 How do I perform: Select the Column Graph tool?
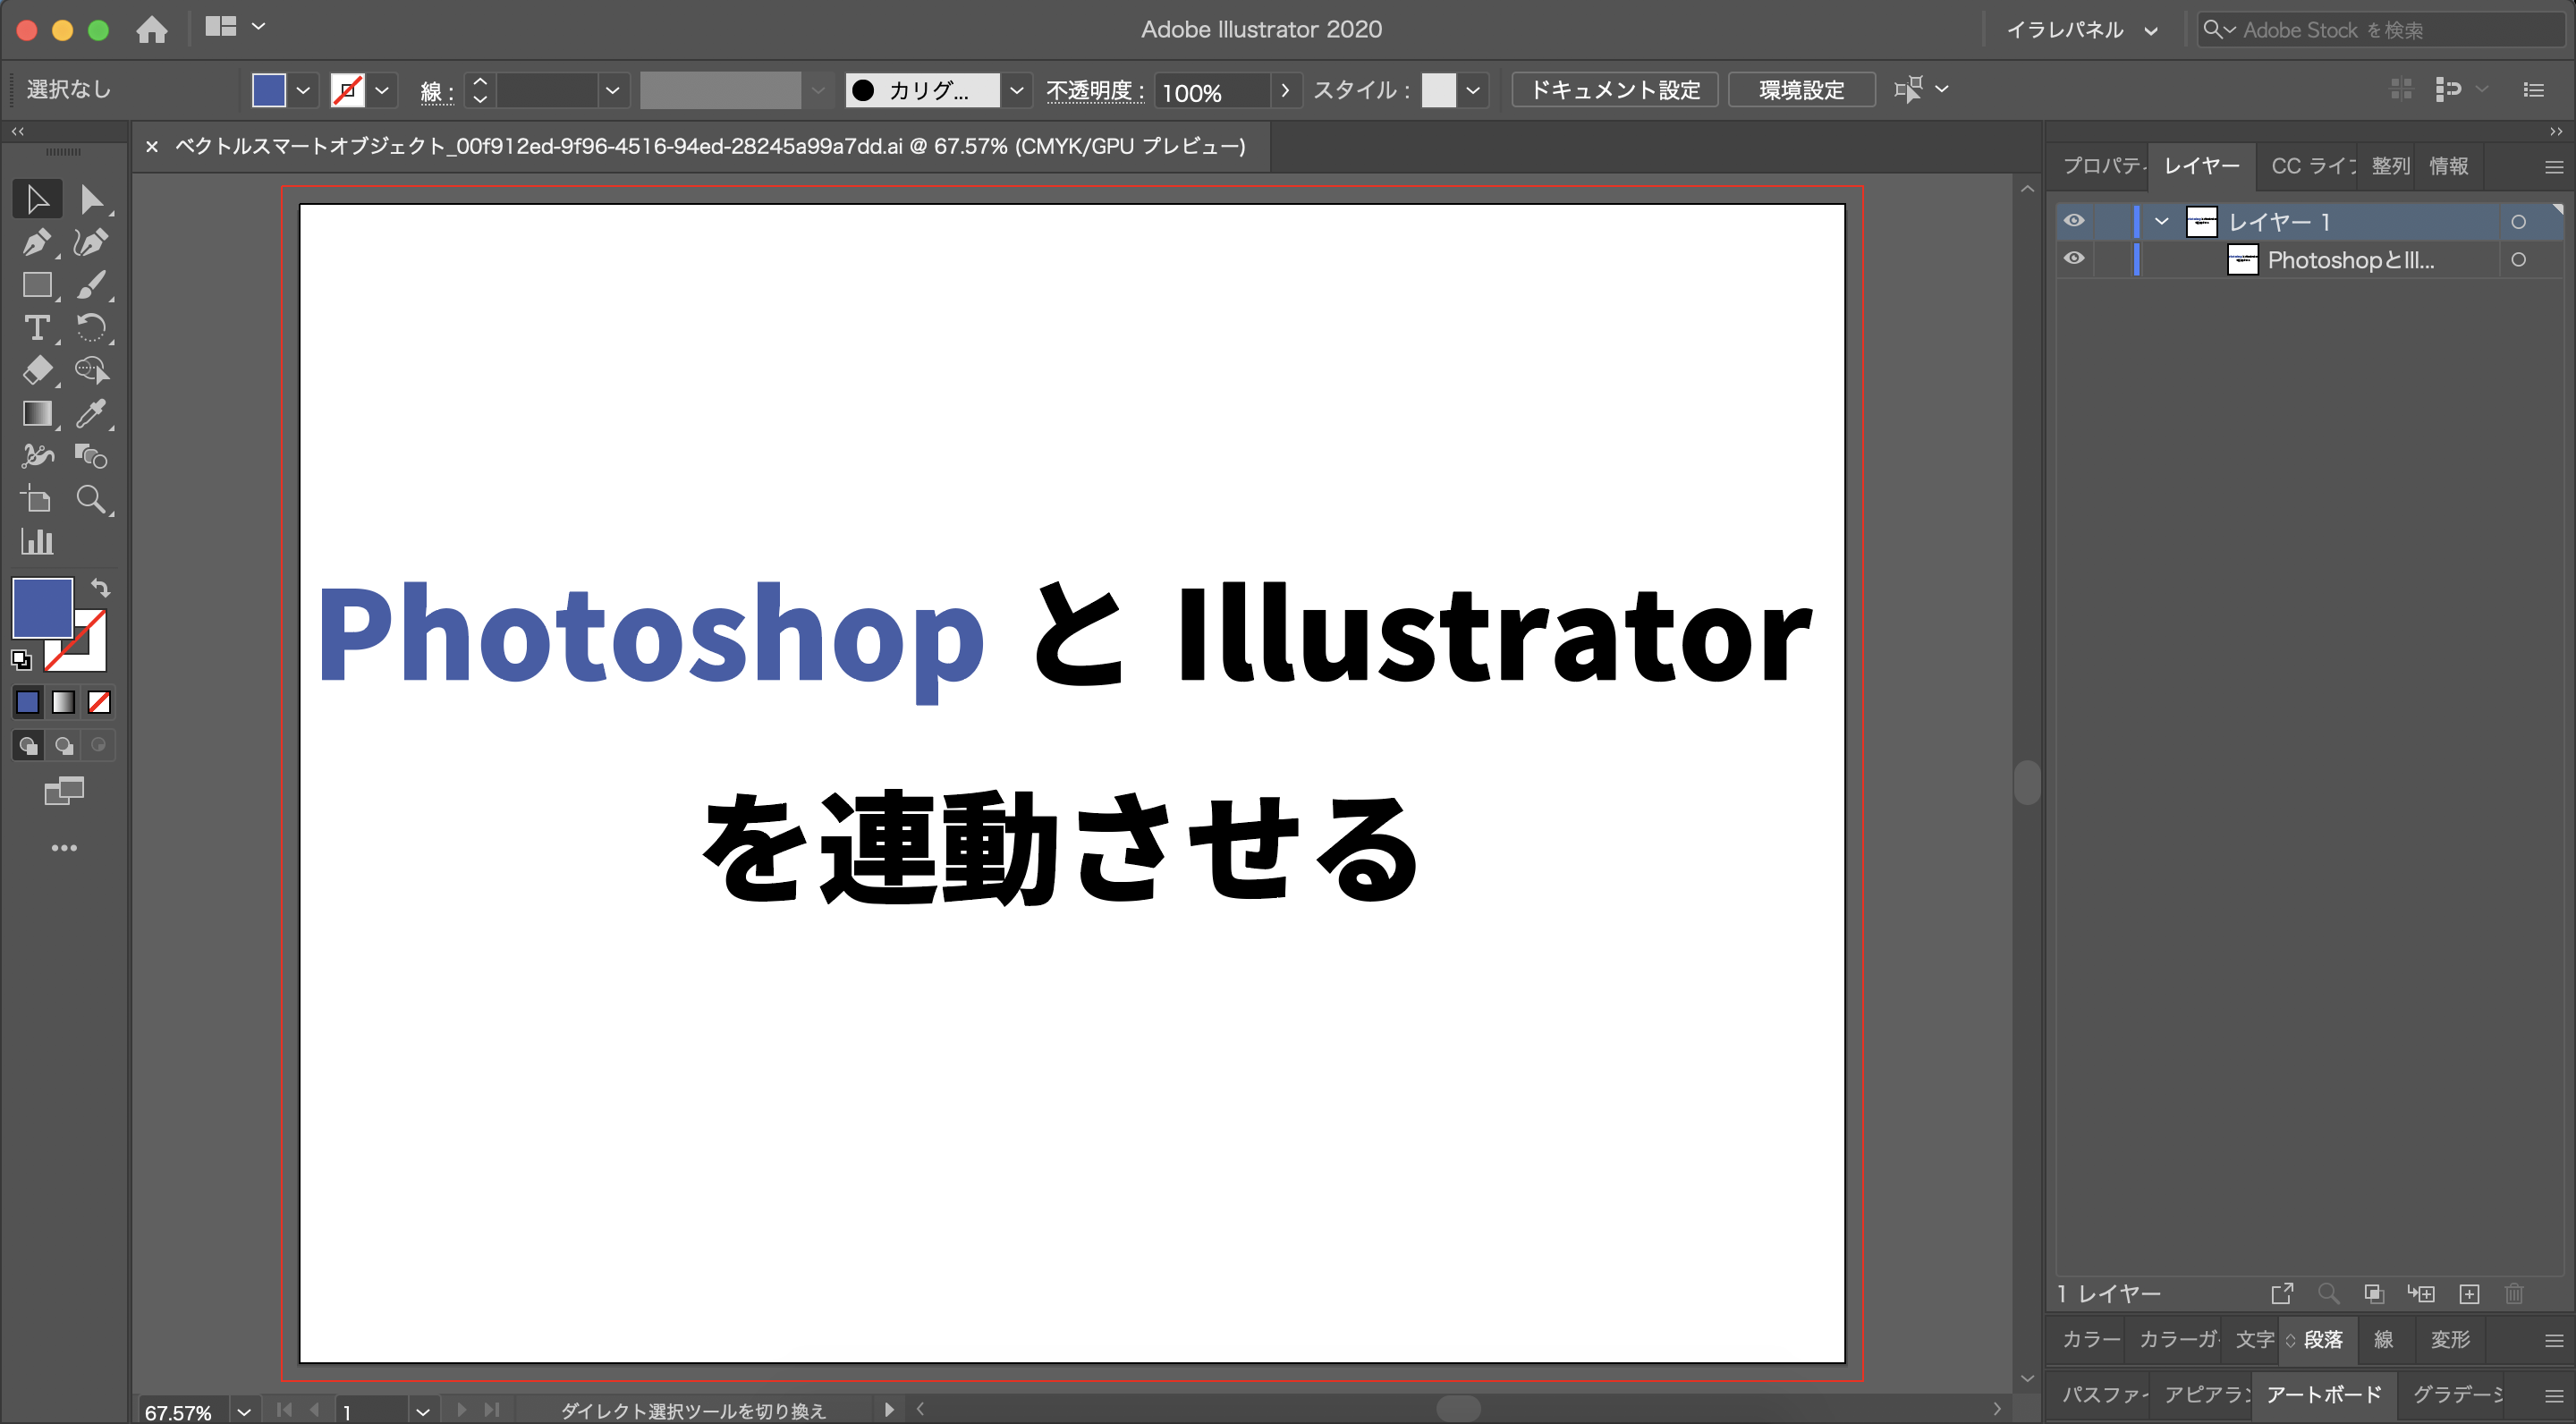click(36, 541)
